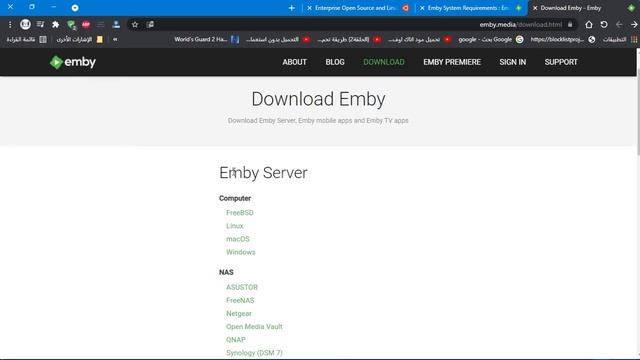The width and height of the screenshot is (640, 360).
Task: Open the BLOG menu item
Action: pos(335,62)
